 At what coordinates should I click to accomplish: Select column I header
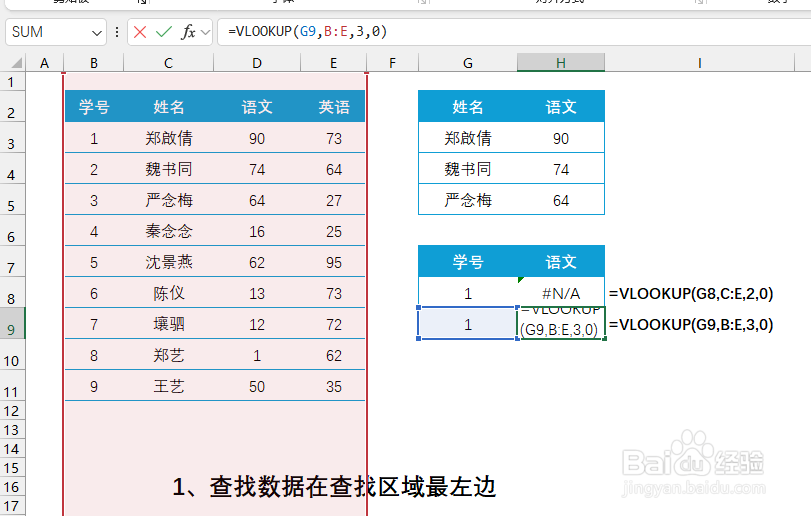tap(700, 63)
